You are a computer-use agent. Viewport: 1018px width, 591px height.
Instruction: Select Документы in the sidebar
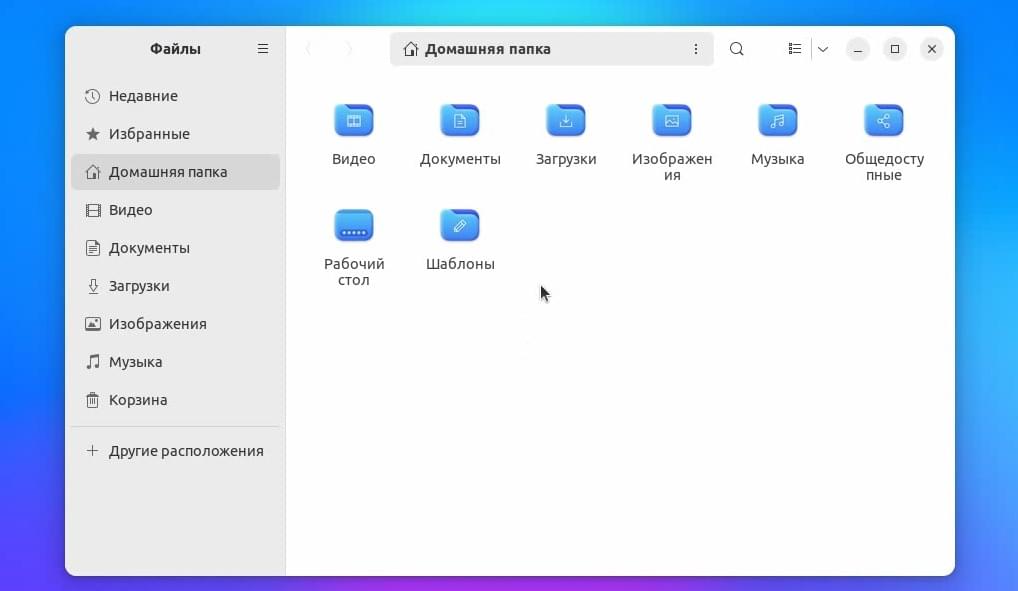tap(175, 248)
